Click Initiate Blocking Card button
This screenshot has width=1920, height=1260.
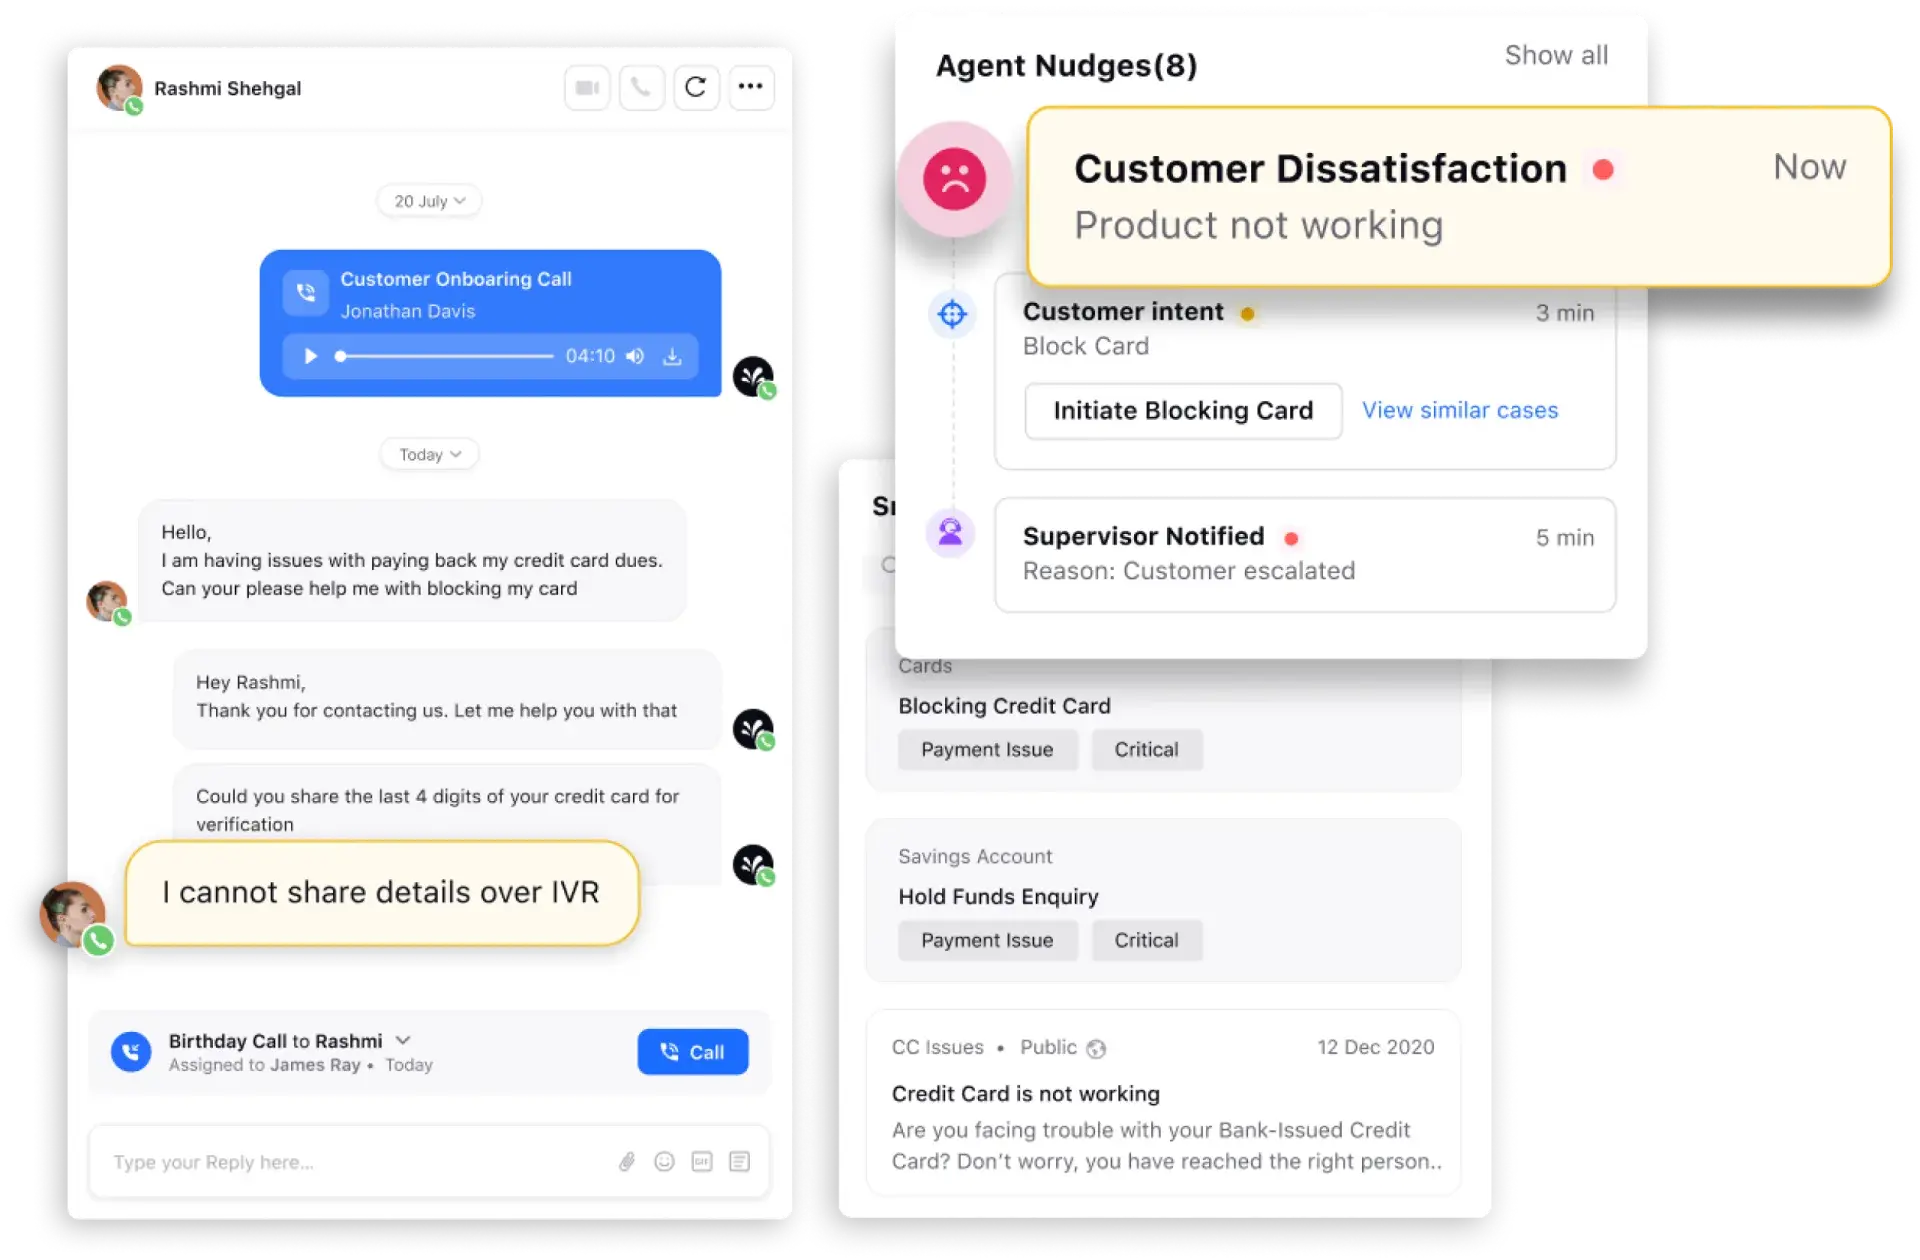click(1183, 409)
